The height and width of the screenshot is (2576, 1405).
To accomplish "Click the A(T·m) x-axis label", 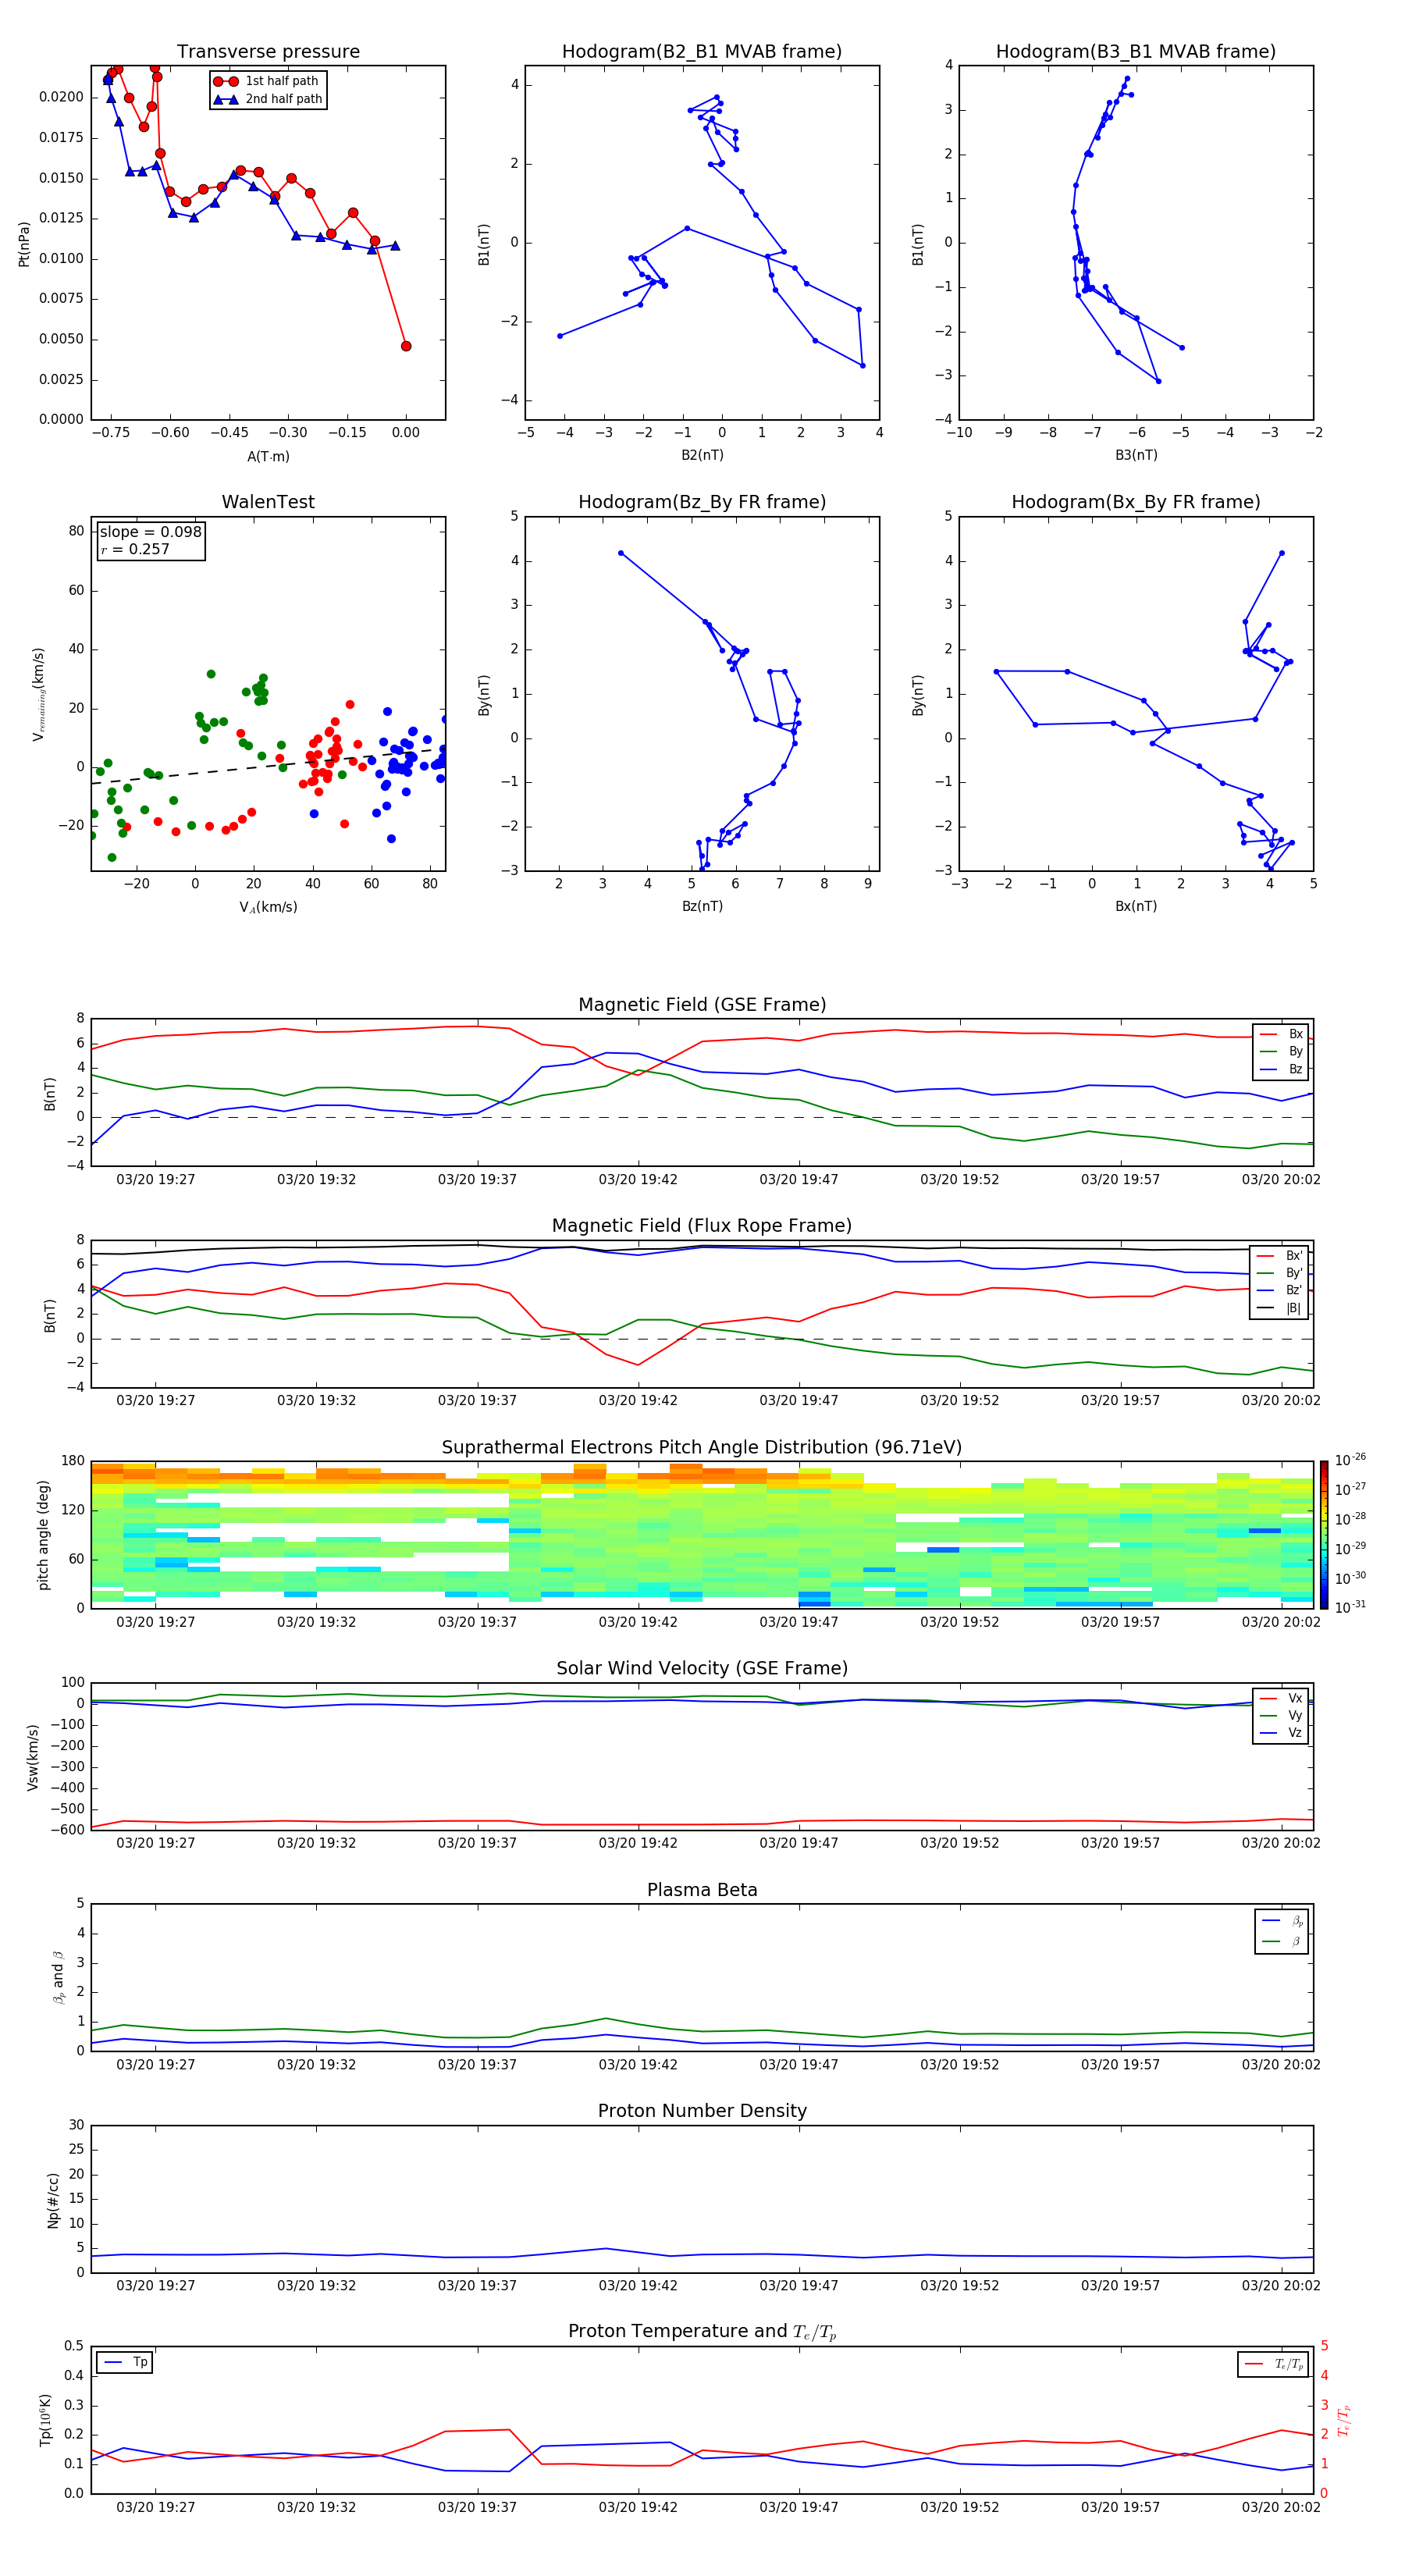I will tap(268, 456).
